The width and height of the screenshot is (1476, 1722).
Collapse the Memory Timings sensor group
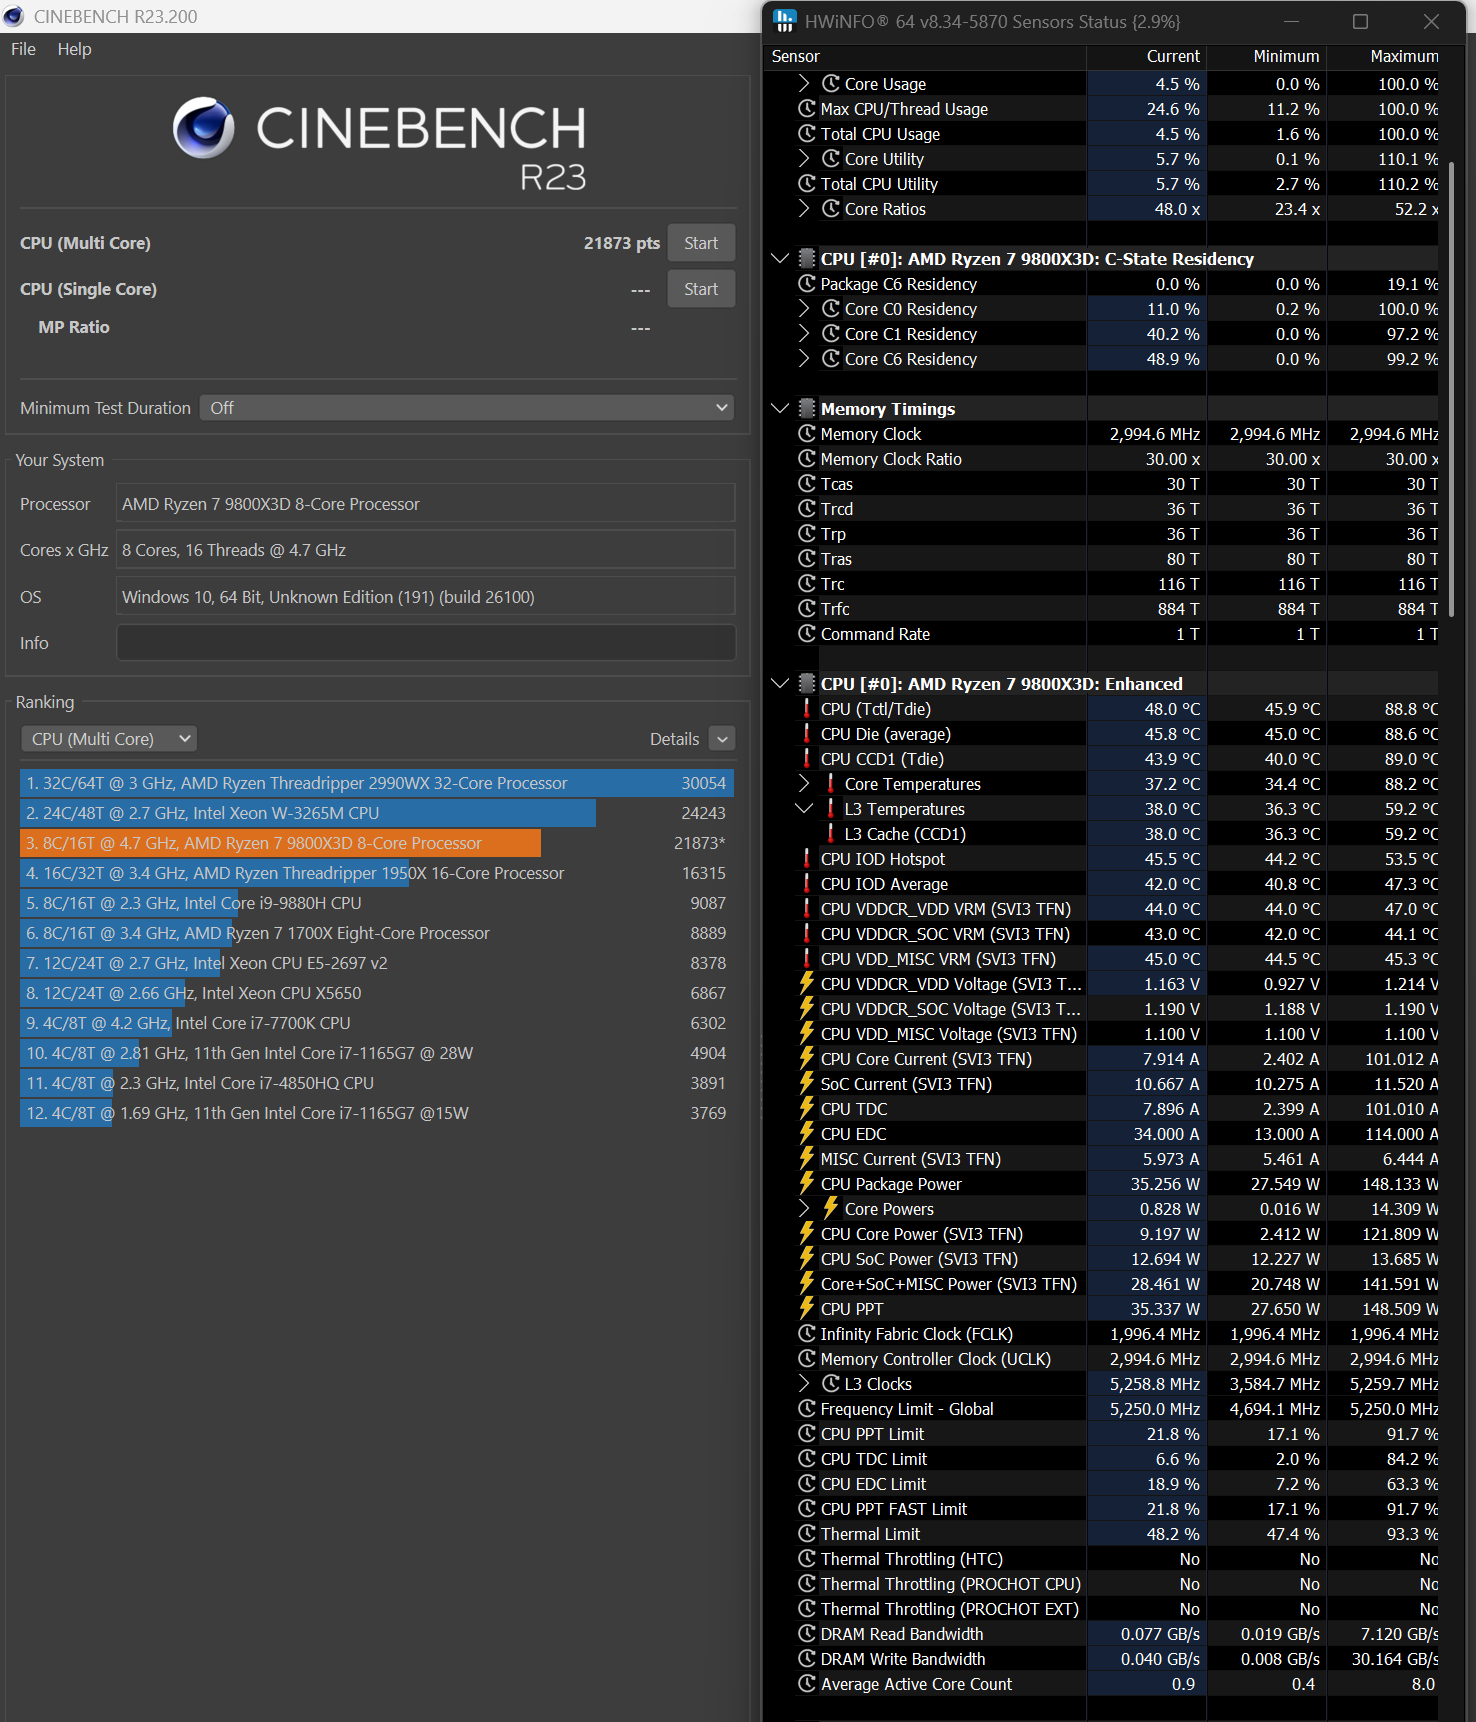[780, 409]
